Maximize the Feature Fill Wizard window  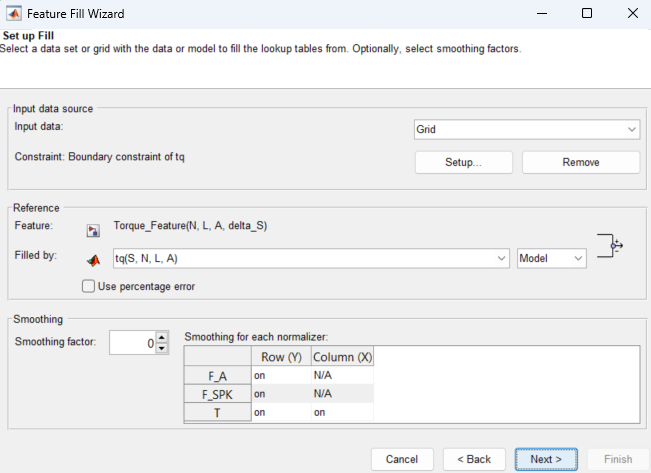click(587, 14)
